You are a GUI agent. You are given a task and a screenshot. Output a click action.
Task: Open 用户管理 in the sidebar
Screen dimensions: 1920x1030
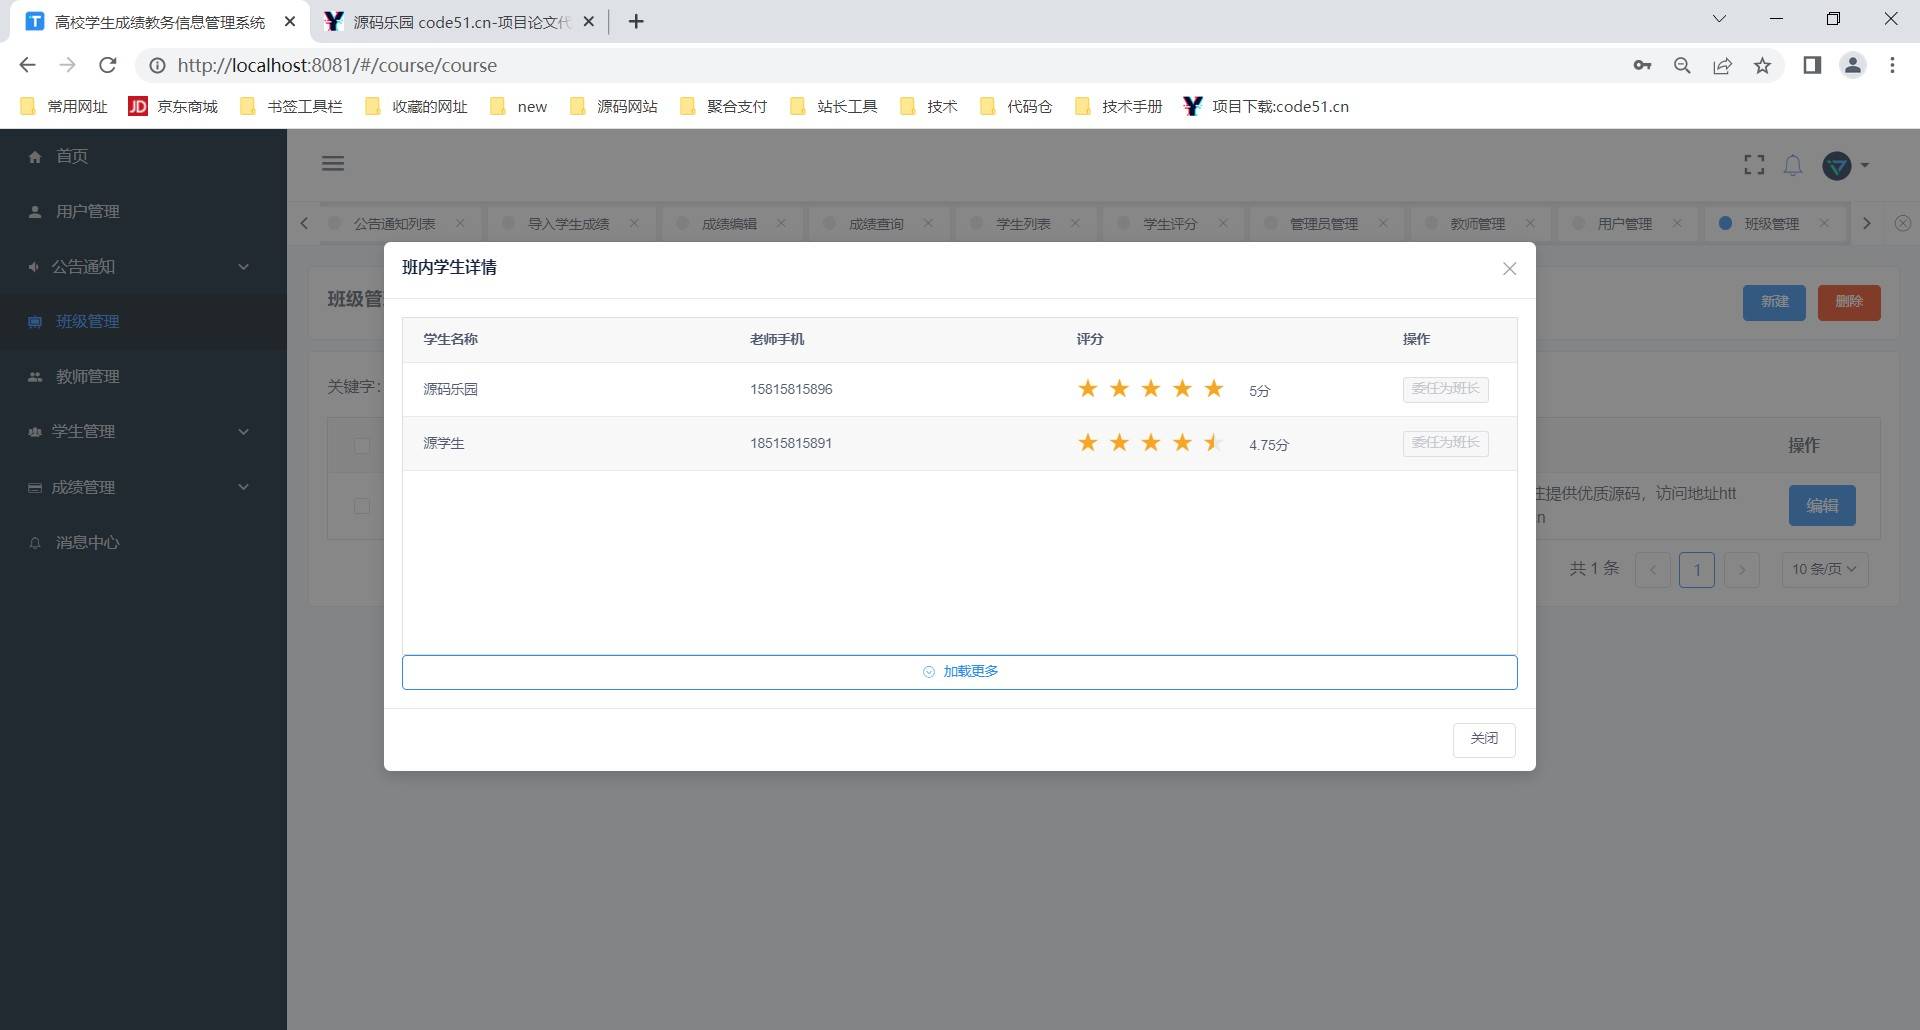(x=143, y=211)
